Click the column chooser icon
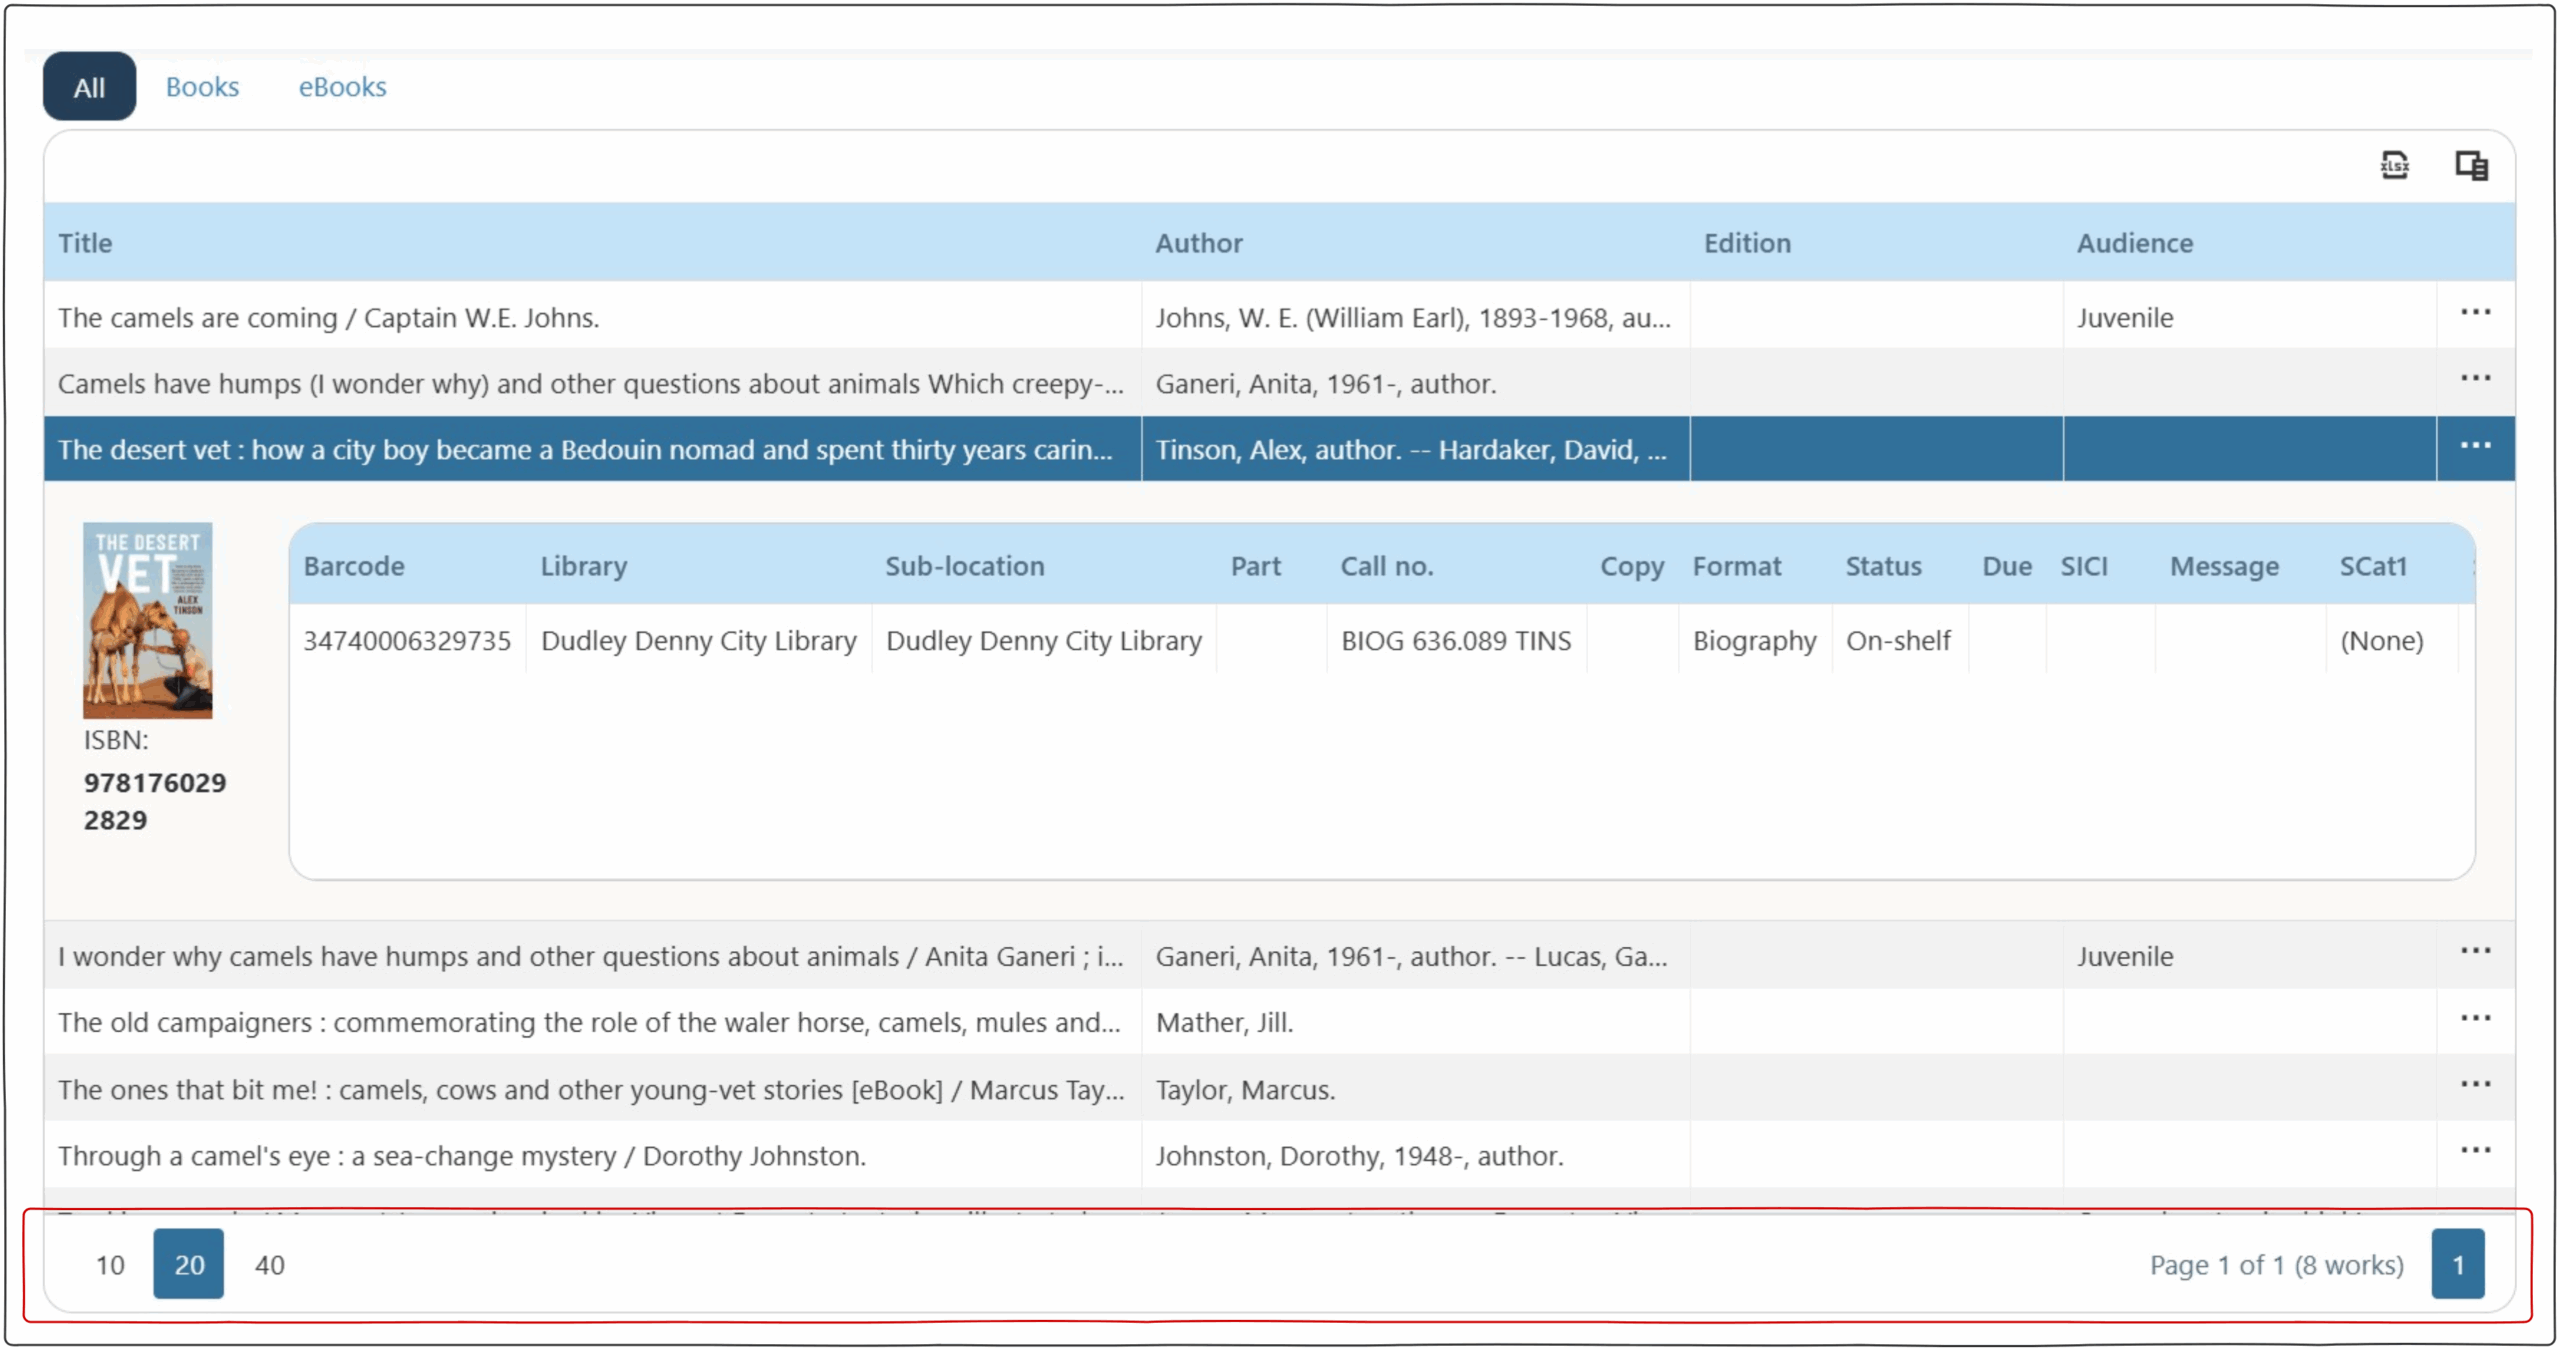 tap(2471, 165)
